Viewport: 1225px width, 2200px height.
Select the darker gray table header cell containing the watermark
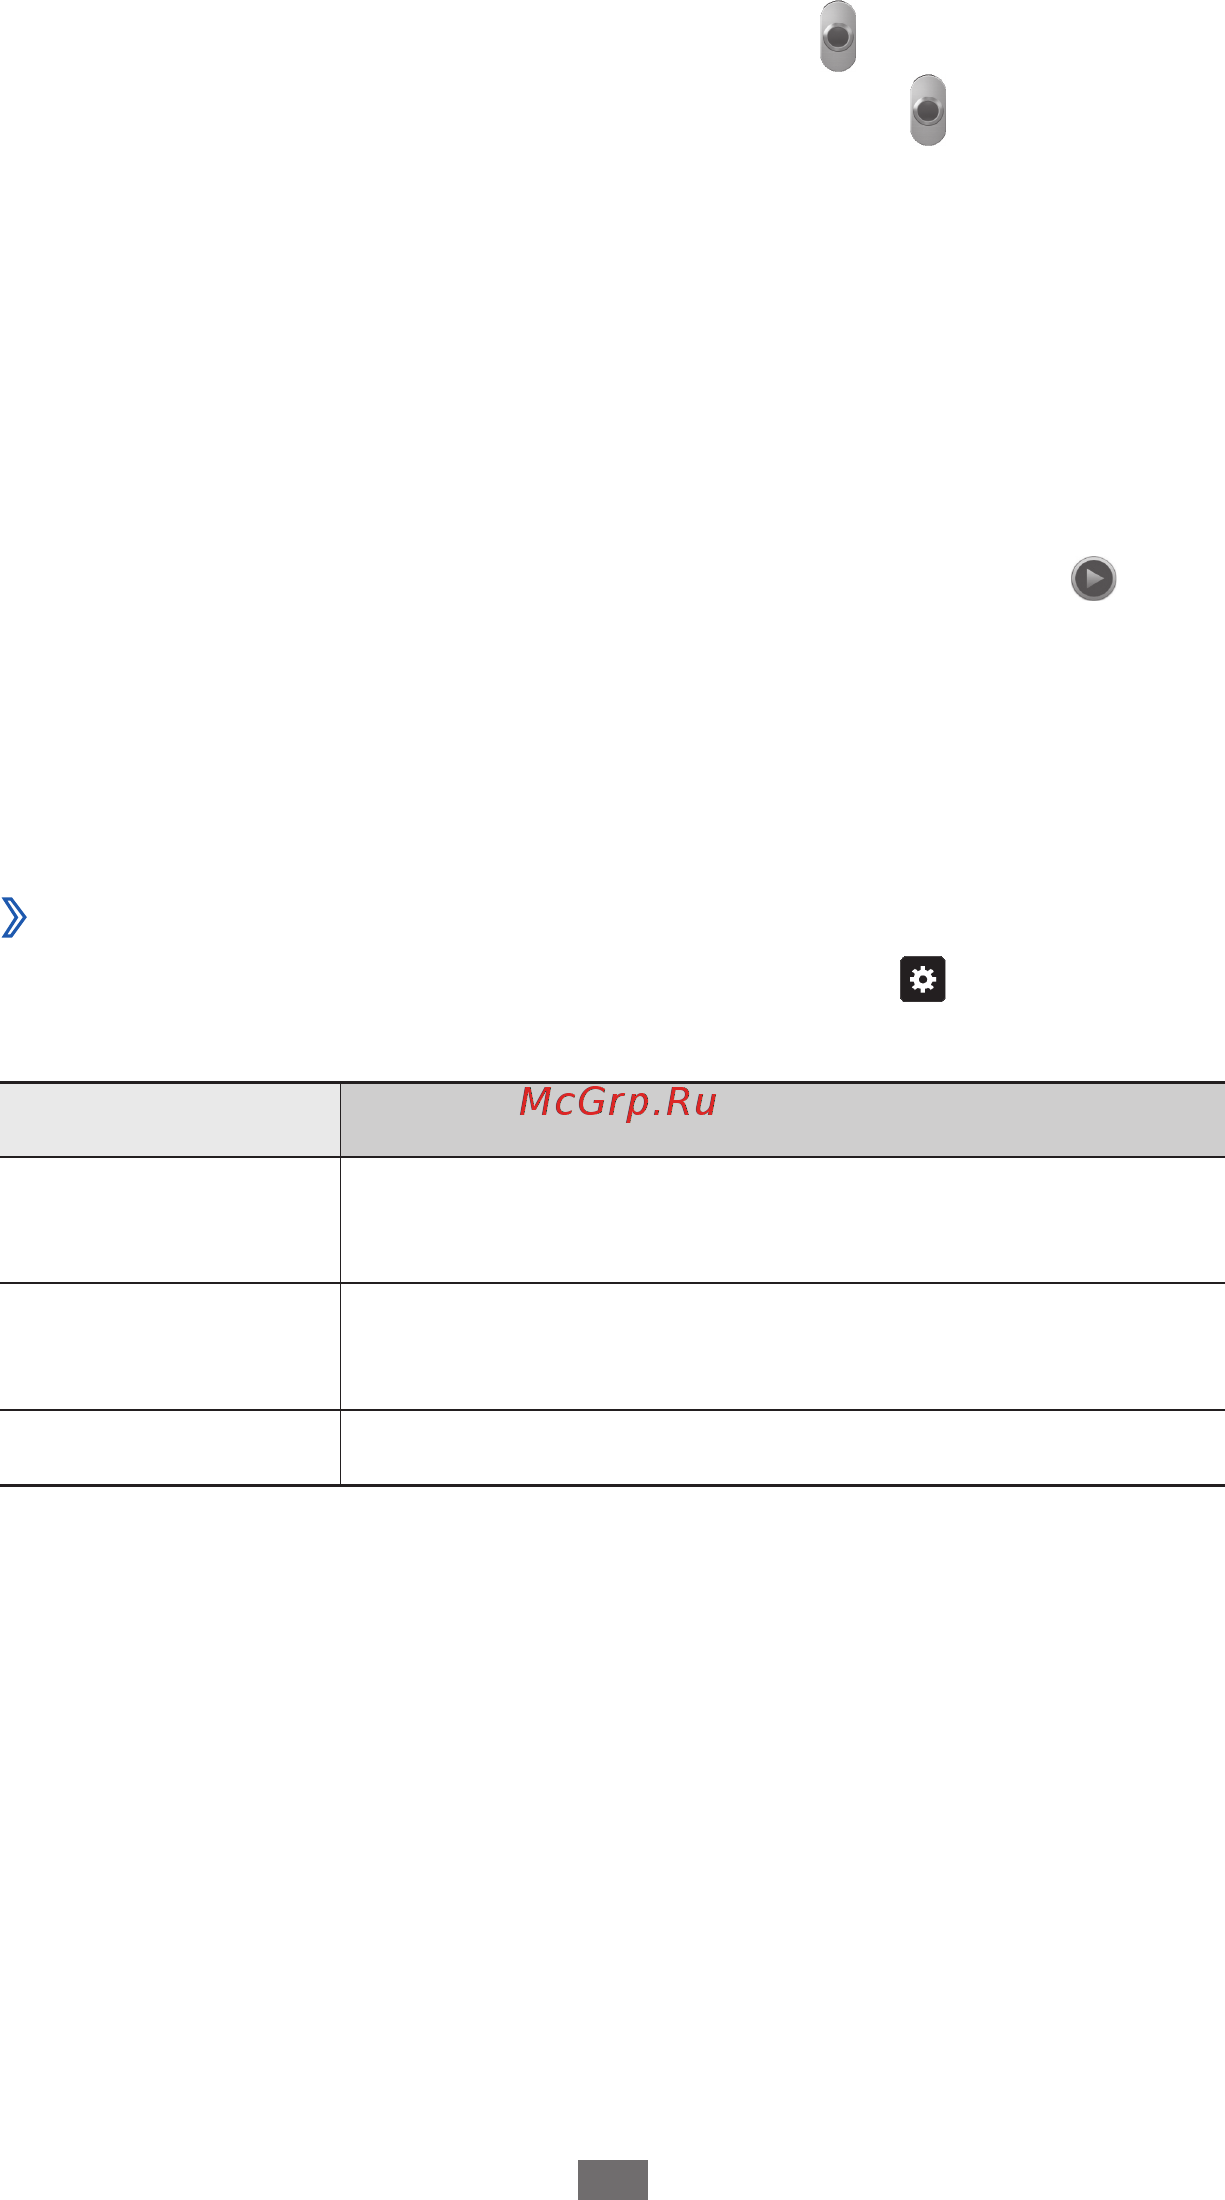[783, 1120]
